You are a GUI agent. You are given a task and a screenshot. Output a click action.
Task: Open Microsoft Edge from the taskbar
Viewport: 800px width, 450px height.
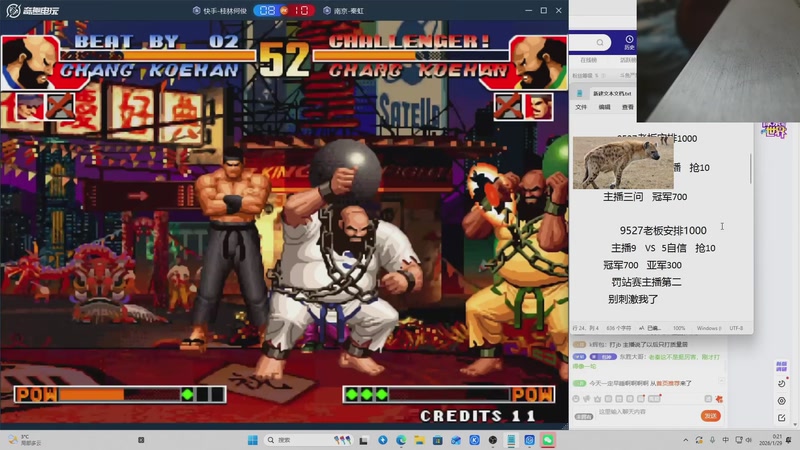[401, 440]
